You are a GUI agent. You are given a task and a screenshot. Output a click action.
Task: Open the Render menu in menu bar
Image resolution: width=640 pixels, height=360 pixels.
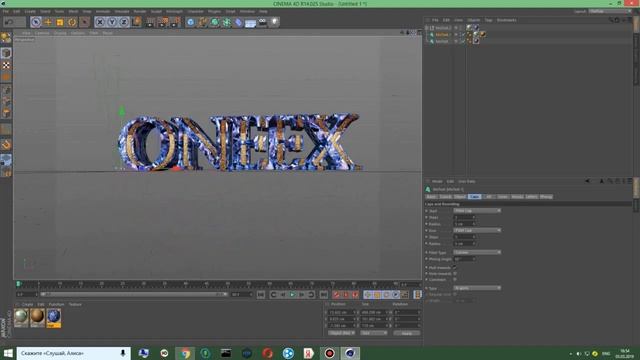140,11
